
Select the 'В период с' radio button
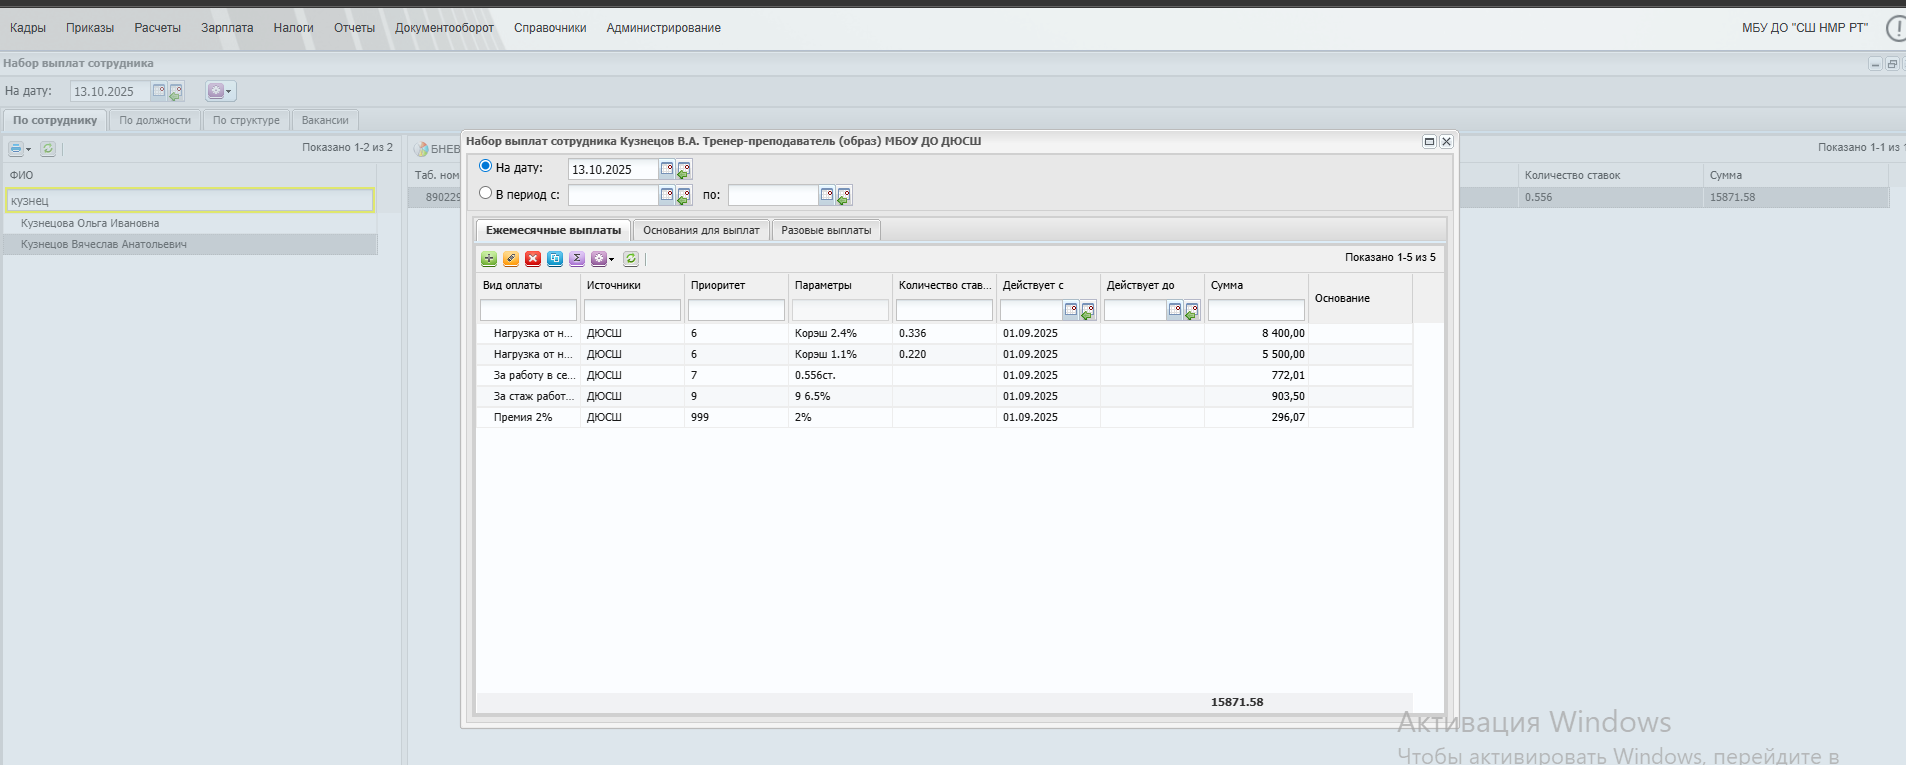pyautogui.click(x=486, y=193)
